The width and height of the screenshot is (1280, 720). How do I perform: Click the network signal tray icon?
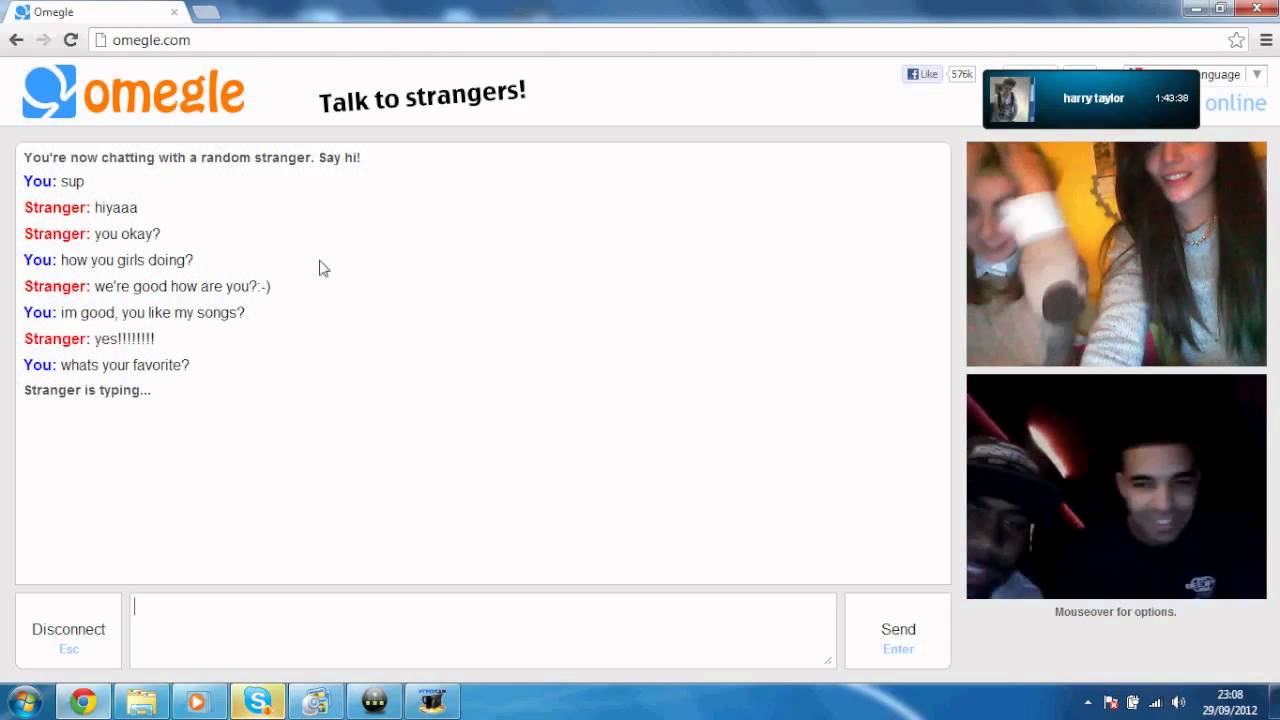click(1155, 703)
